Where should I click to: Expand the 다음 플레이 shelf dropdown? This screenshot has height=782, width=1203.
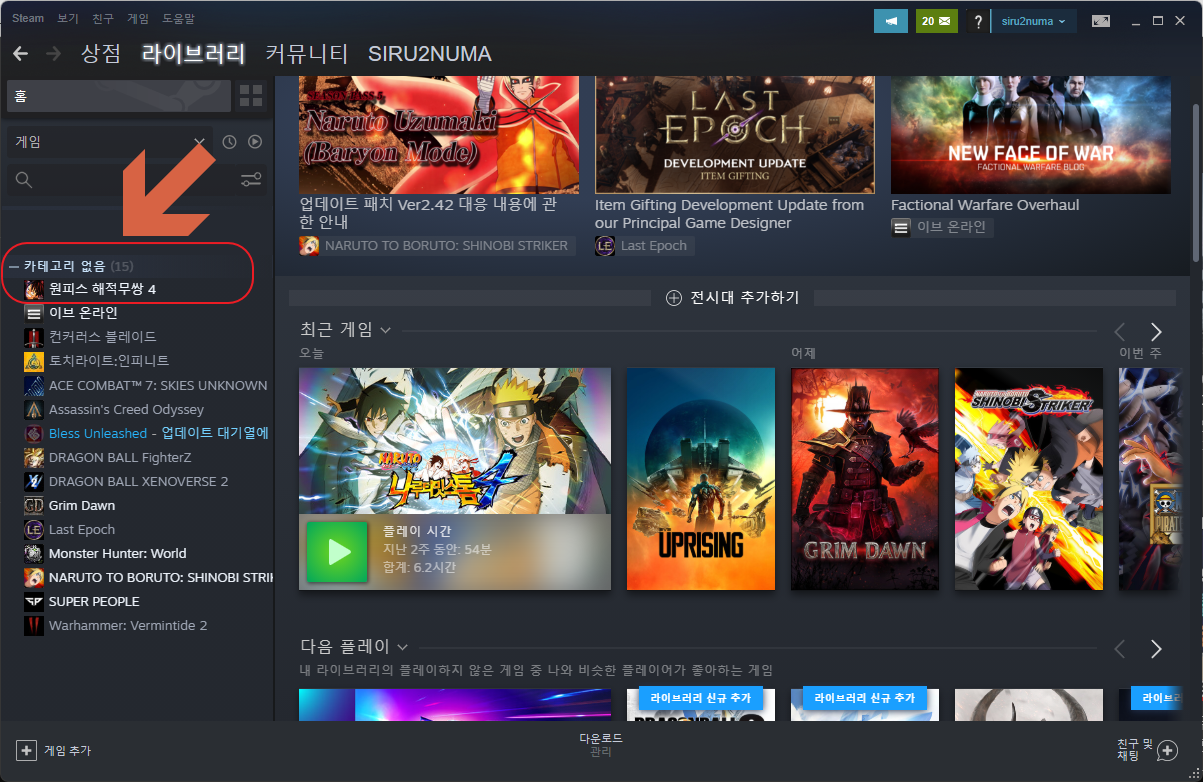(402, 647)
